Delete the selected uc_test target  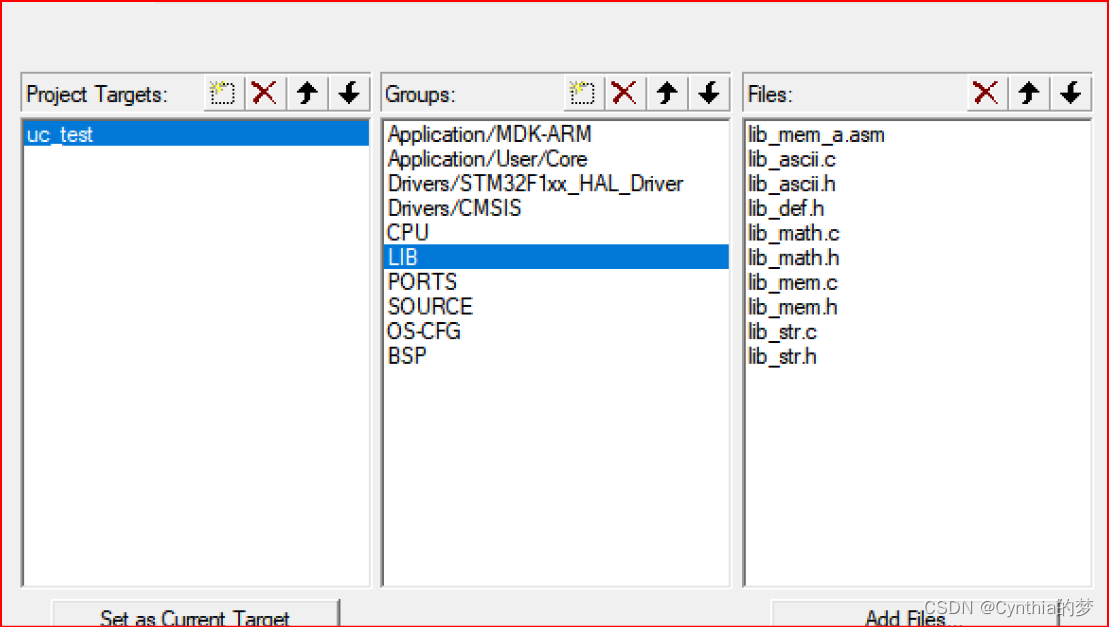(264, 93)
